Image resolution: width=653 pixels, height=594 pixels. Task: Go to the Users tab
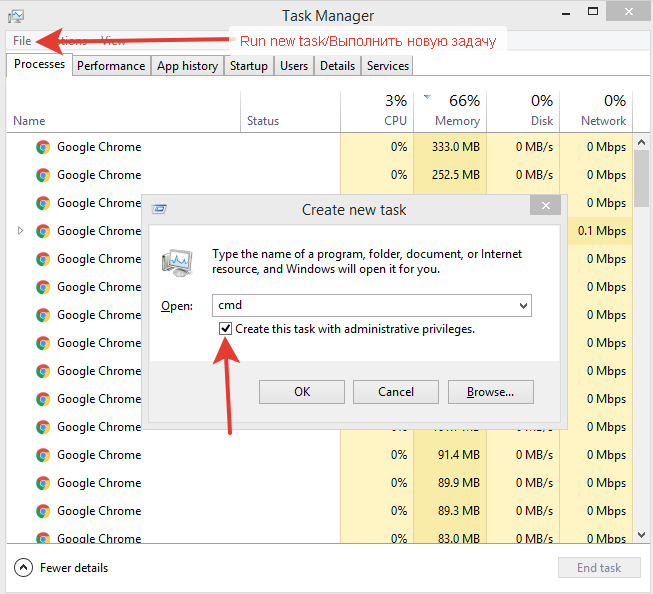[294, 66]
